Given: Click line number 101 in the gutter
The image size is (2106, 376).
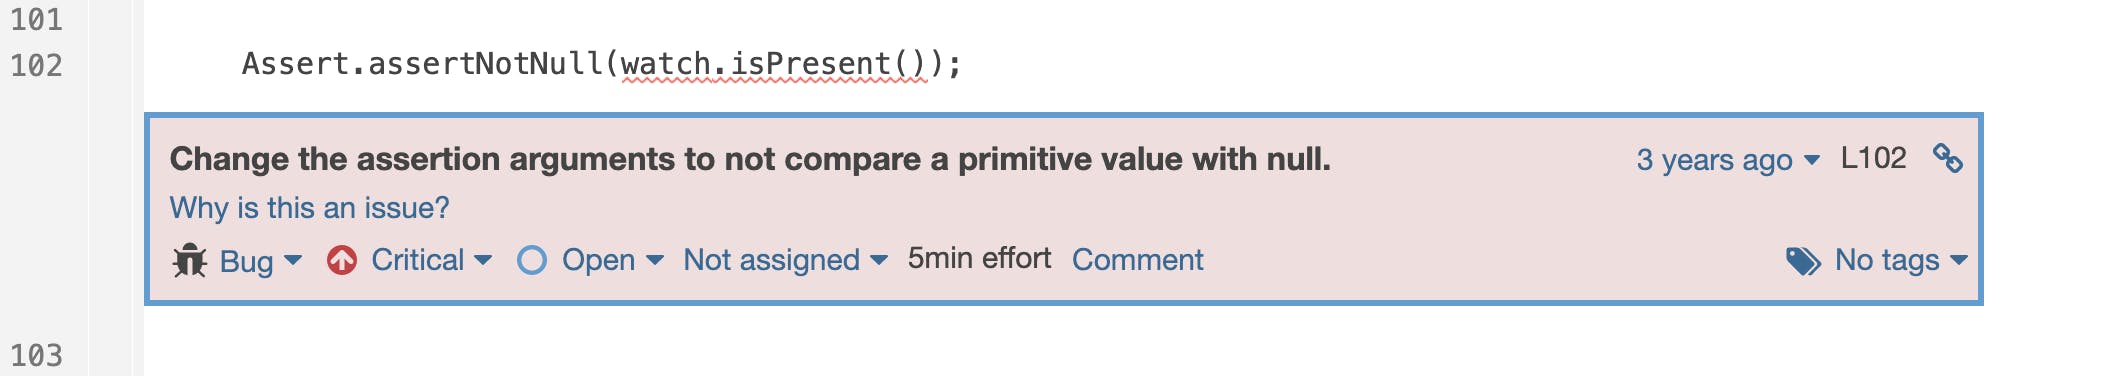Looking at the screenshot, I should [x=36, y=19].
